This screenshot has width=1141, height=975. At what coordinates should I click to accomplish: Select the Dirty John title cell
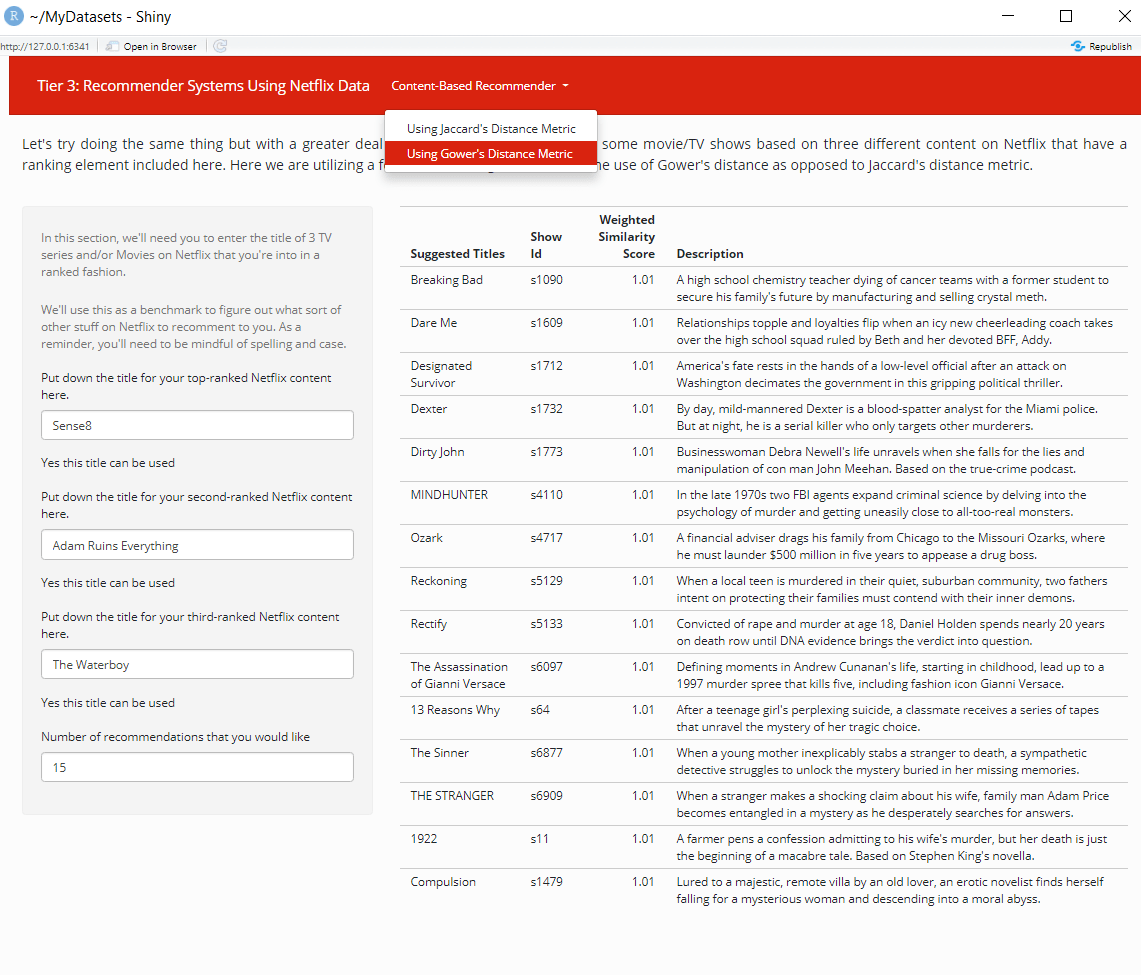tap(437, 452)
